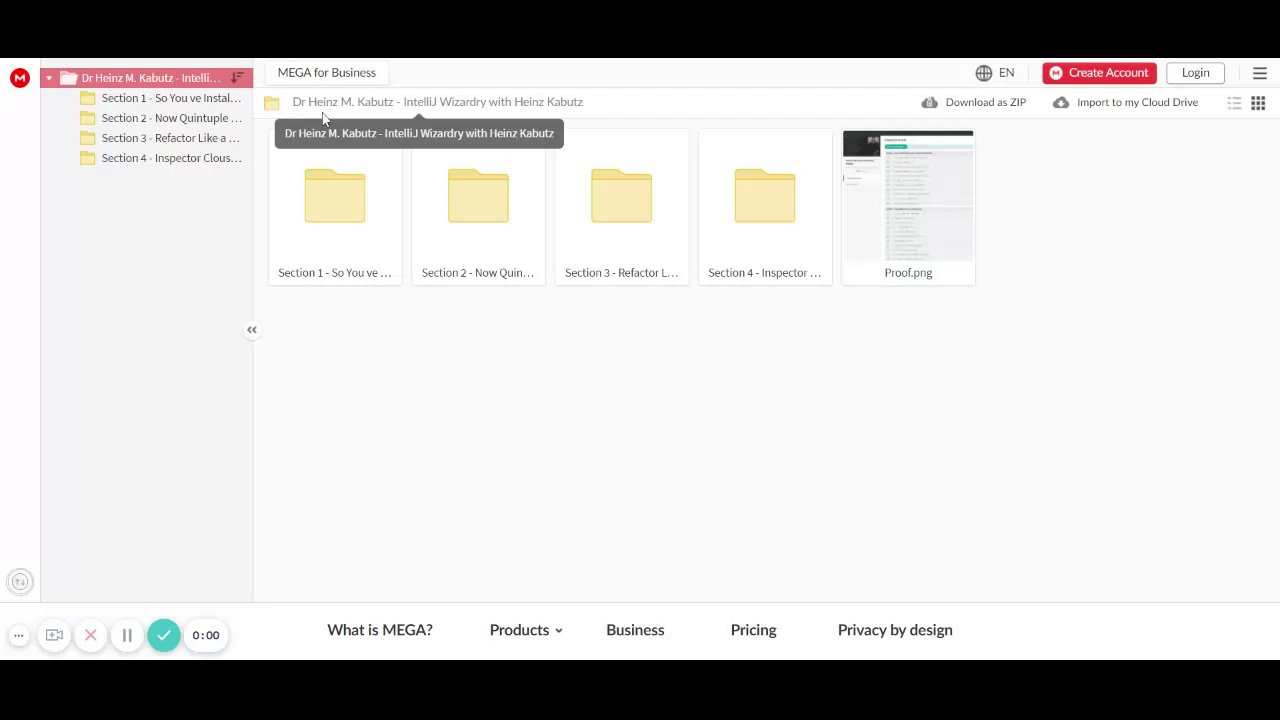Switch to grid thumbnail view

pyautogui.click(x=1258, y=103)
